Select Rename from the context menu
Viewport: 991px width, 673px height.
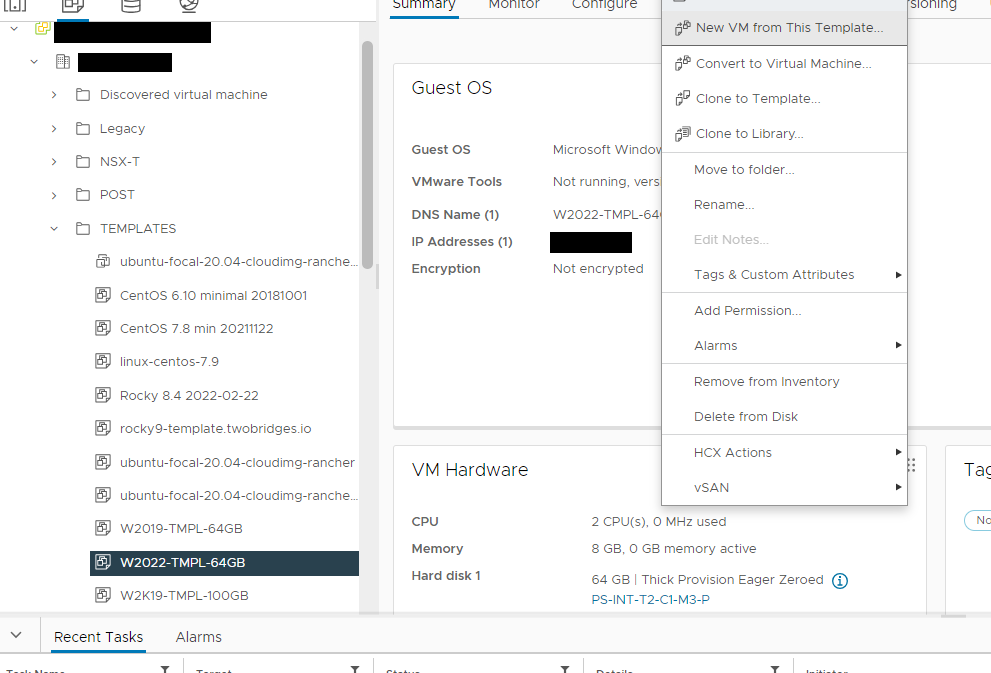tap(784, 205)
